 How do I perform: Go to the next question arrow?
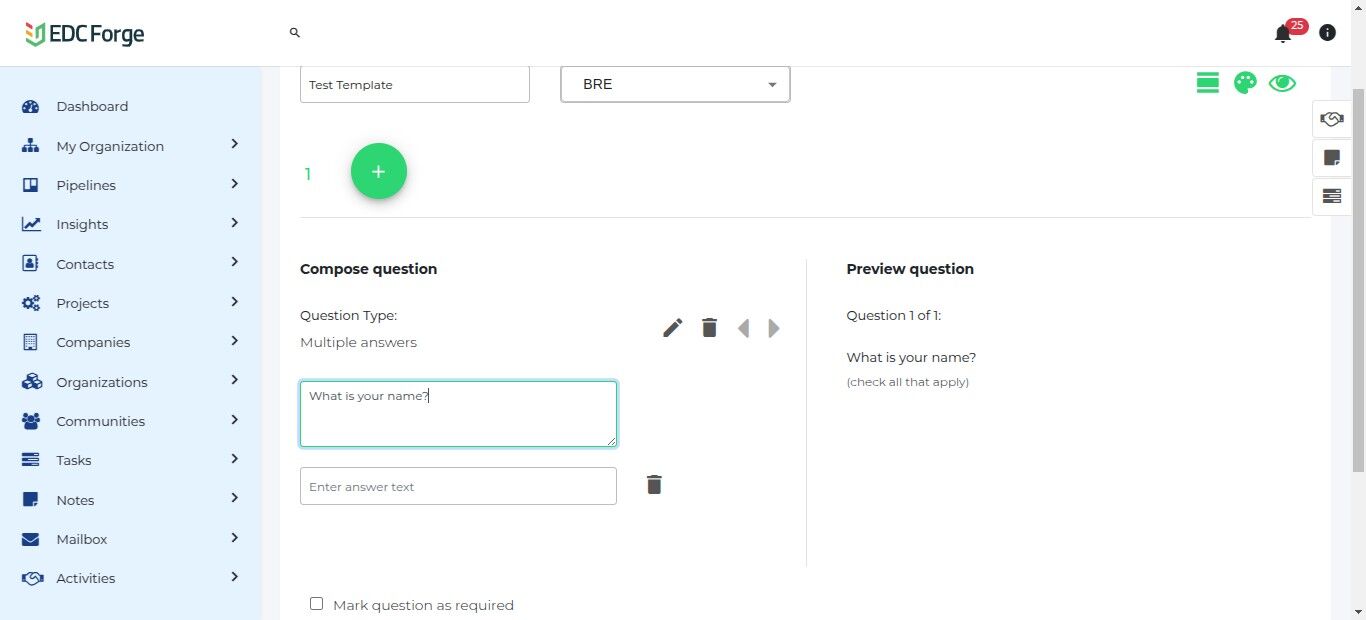pos(774,328)
